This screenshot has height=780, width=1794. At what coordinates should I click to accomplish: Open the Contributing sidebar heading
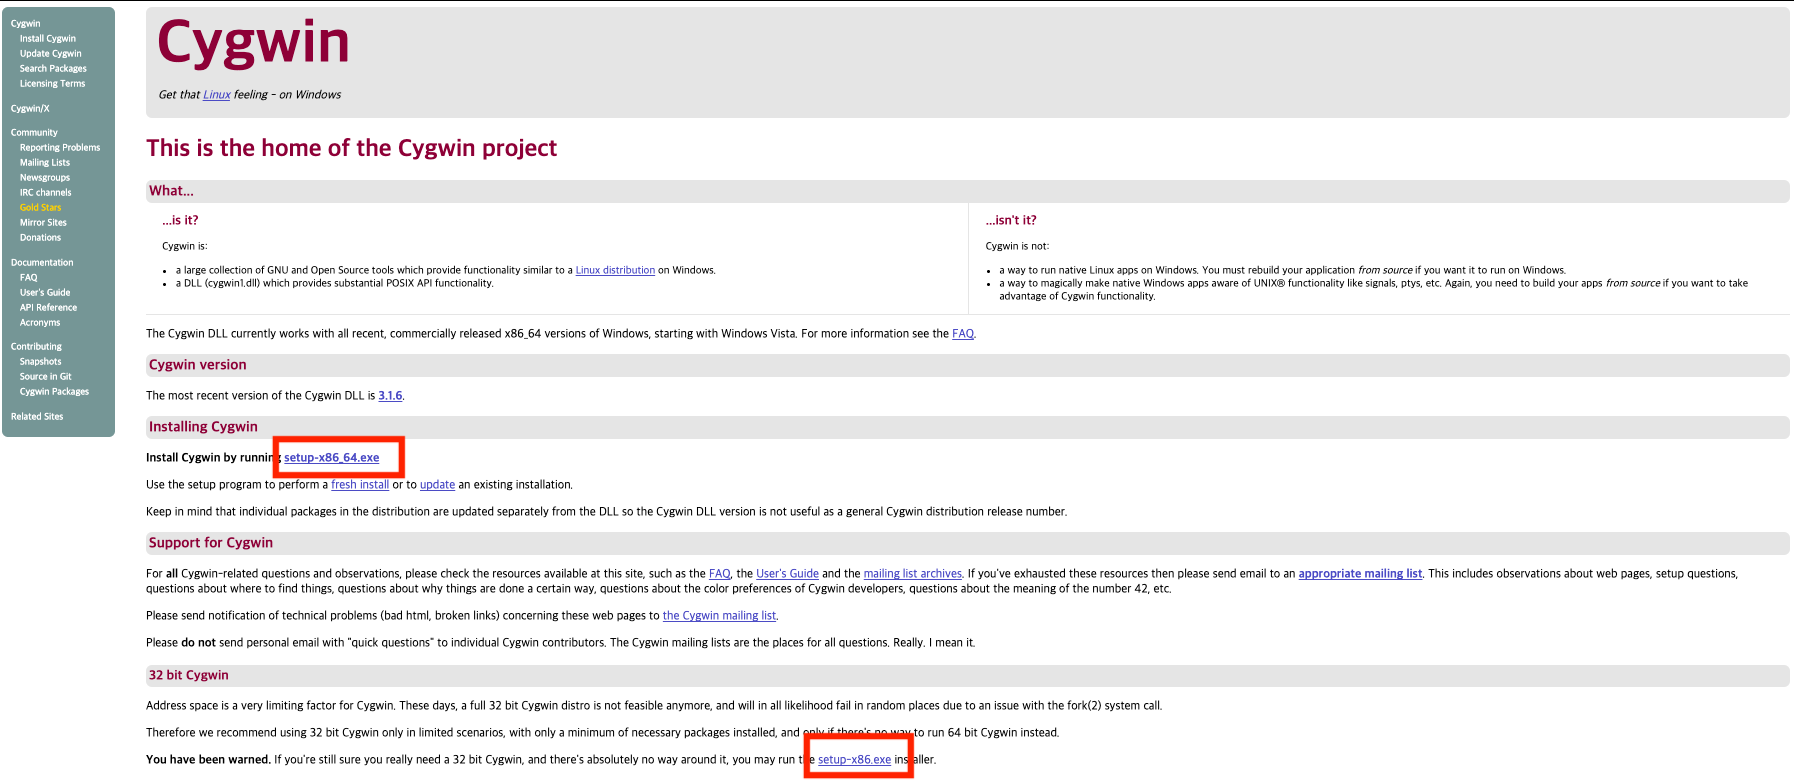click(x=36, y=346)
